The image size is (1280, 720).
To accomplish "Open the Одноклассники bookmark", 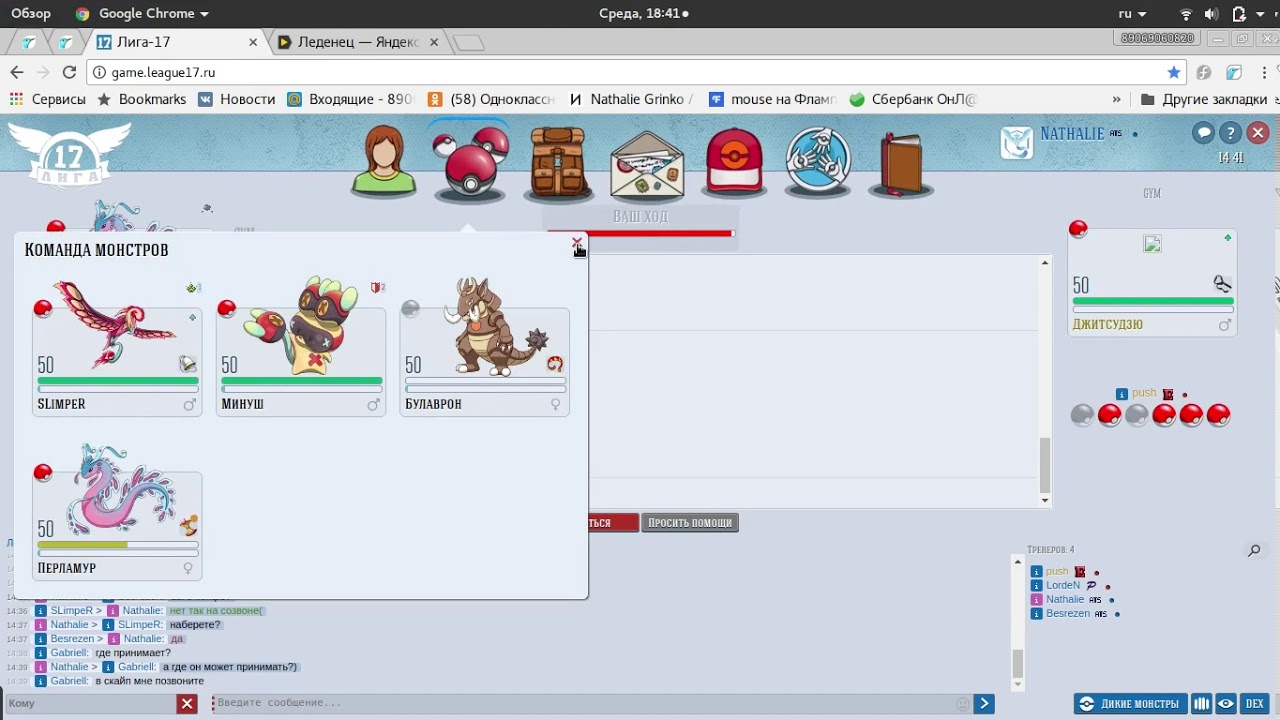I will coord(491,99).
